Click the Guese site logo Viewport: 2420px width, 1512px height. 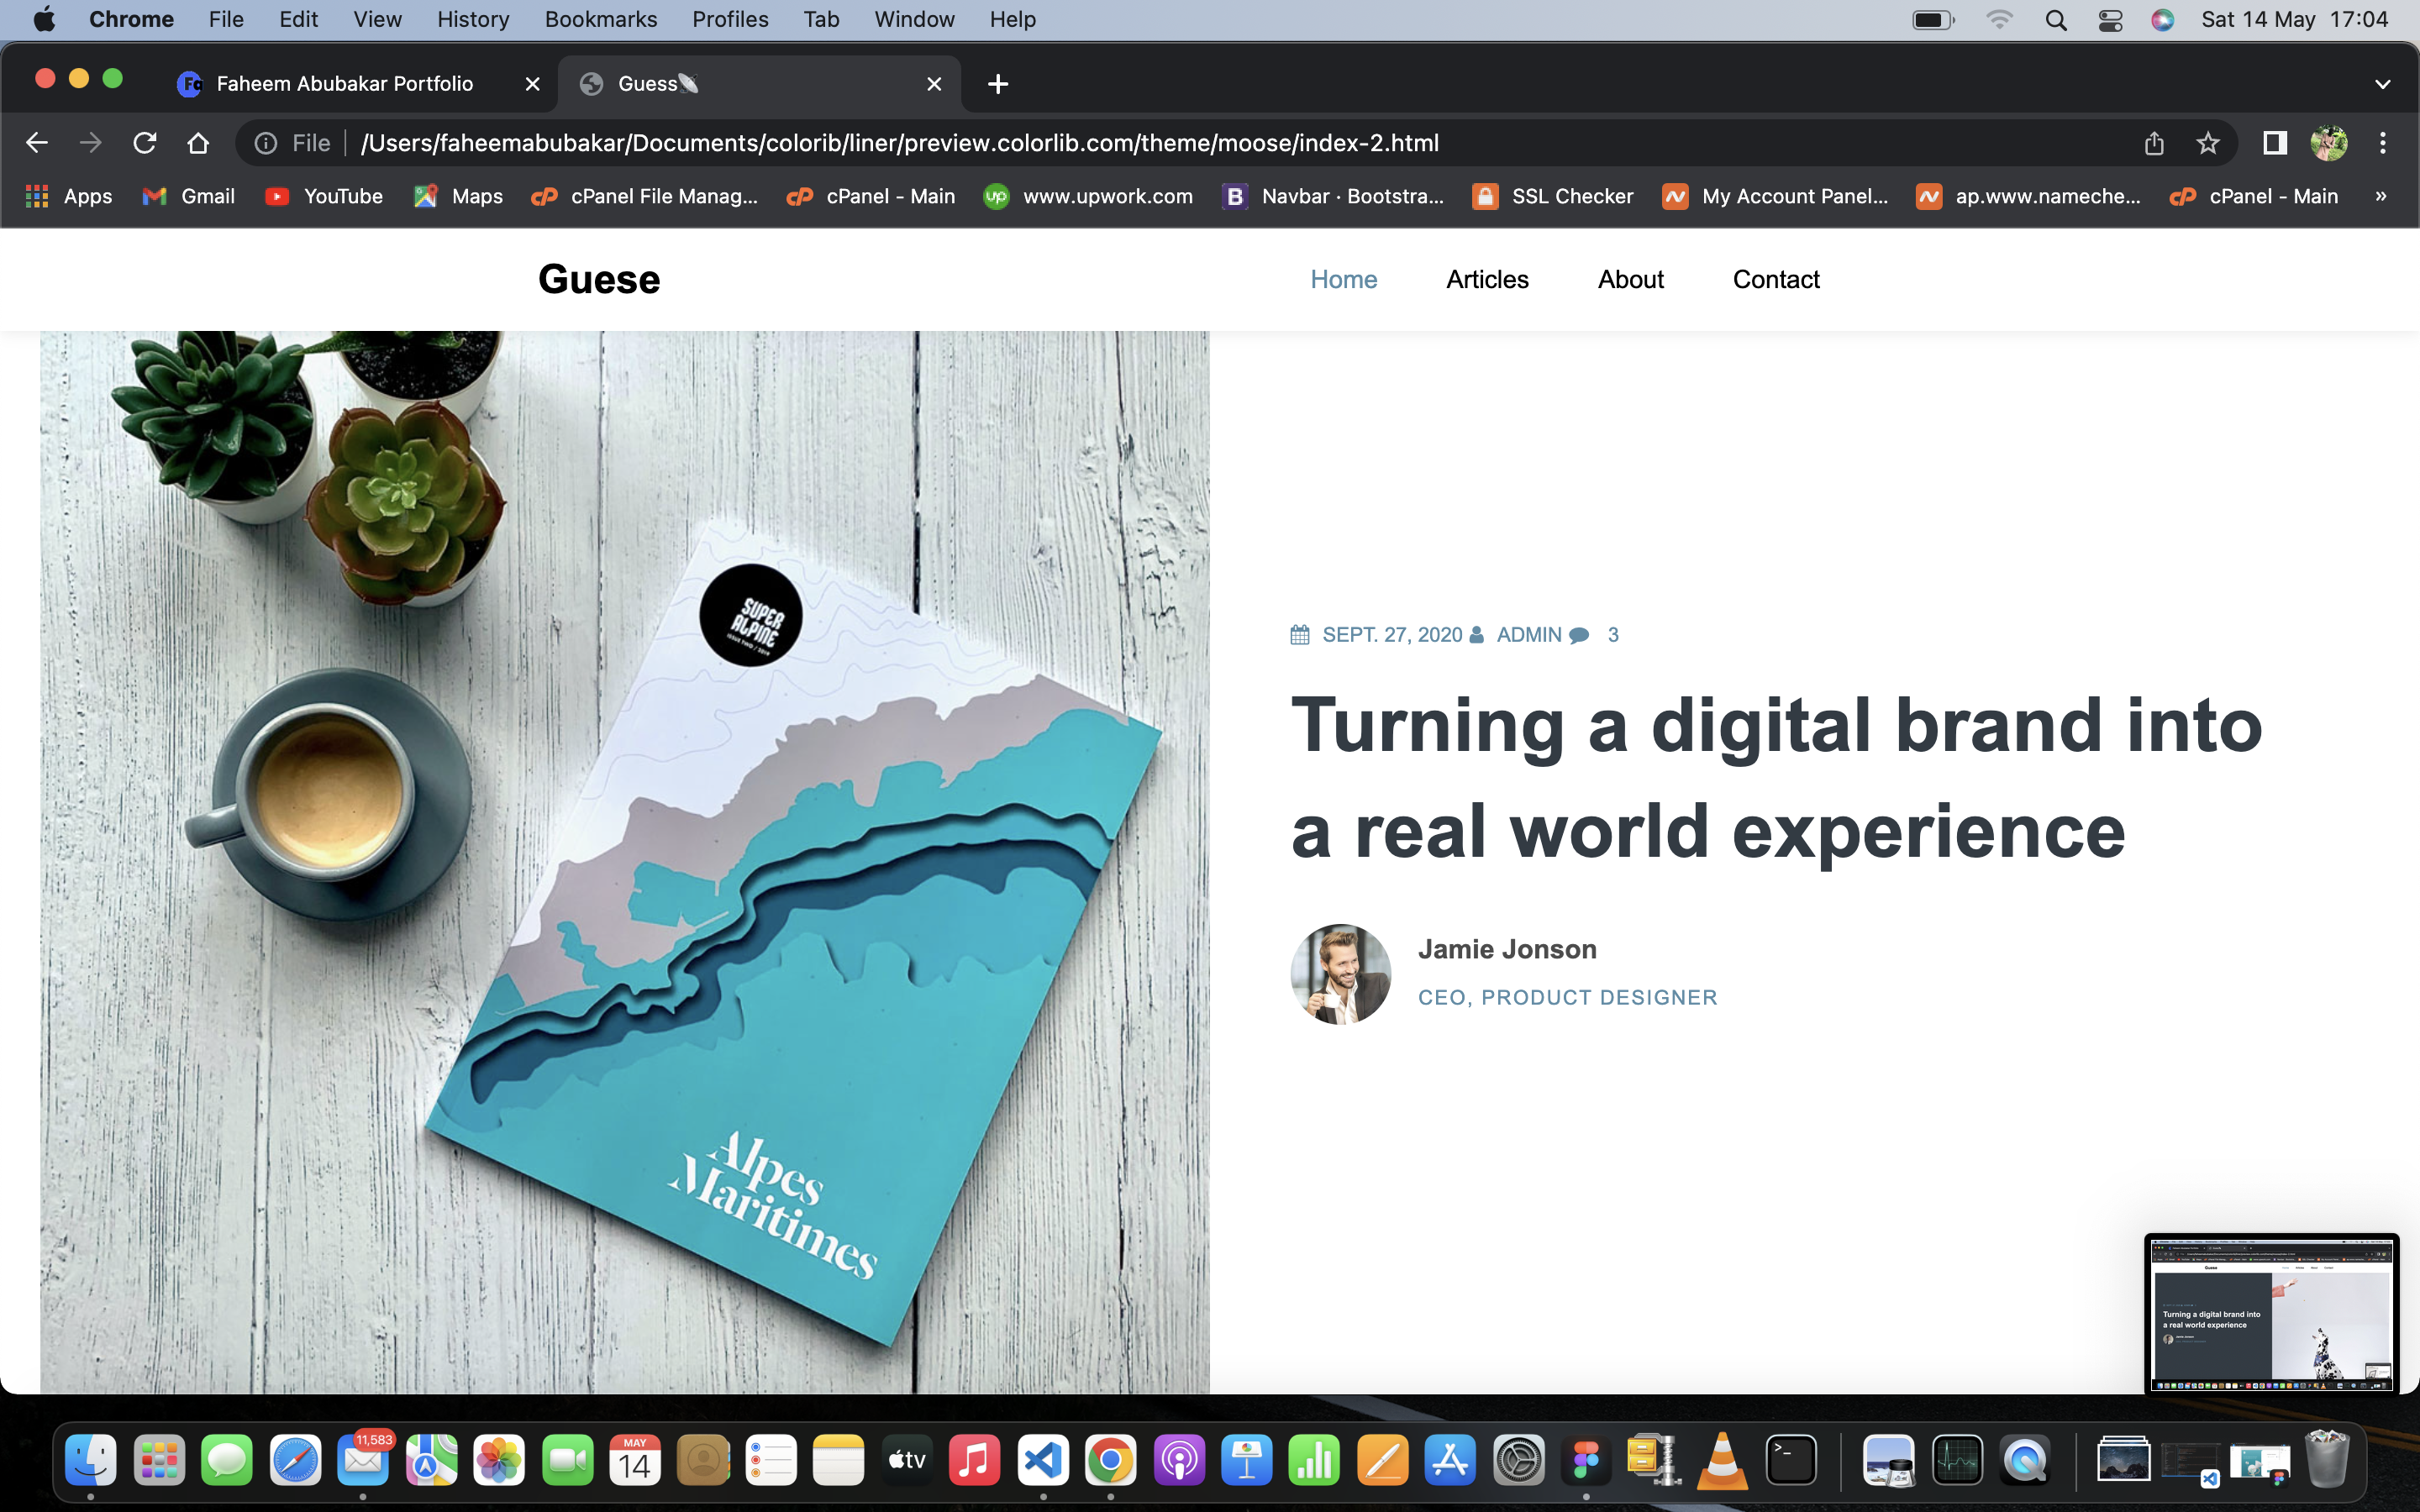(599, 279)
